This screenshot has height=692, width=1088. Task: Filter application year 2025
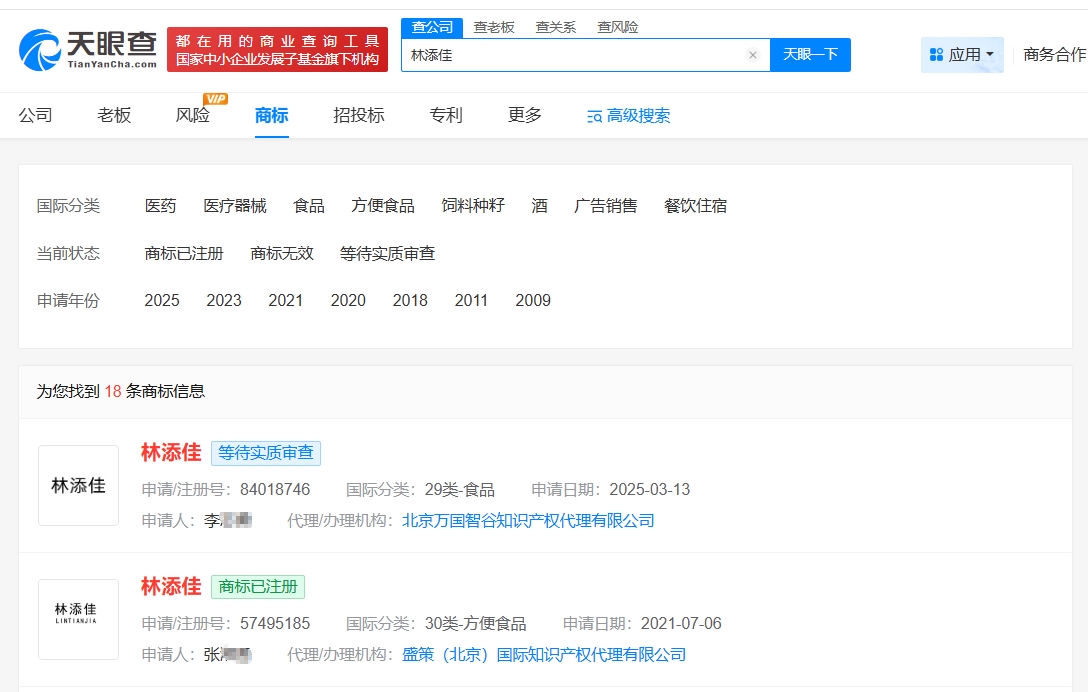pyautogui.click(x=162, y=301)
